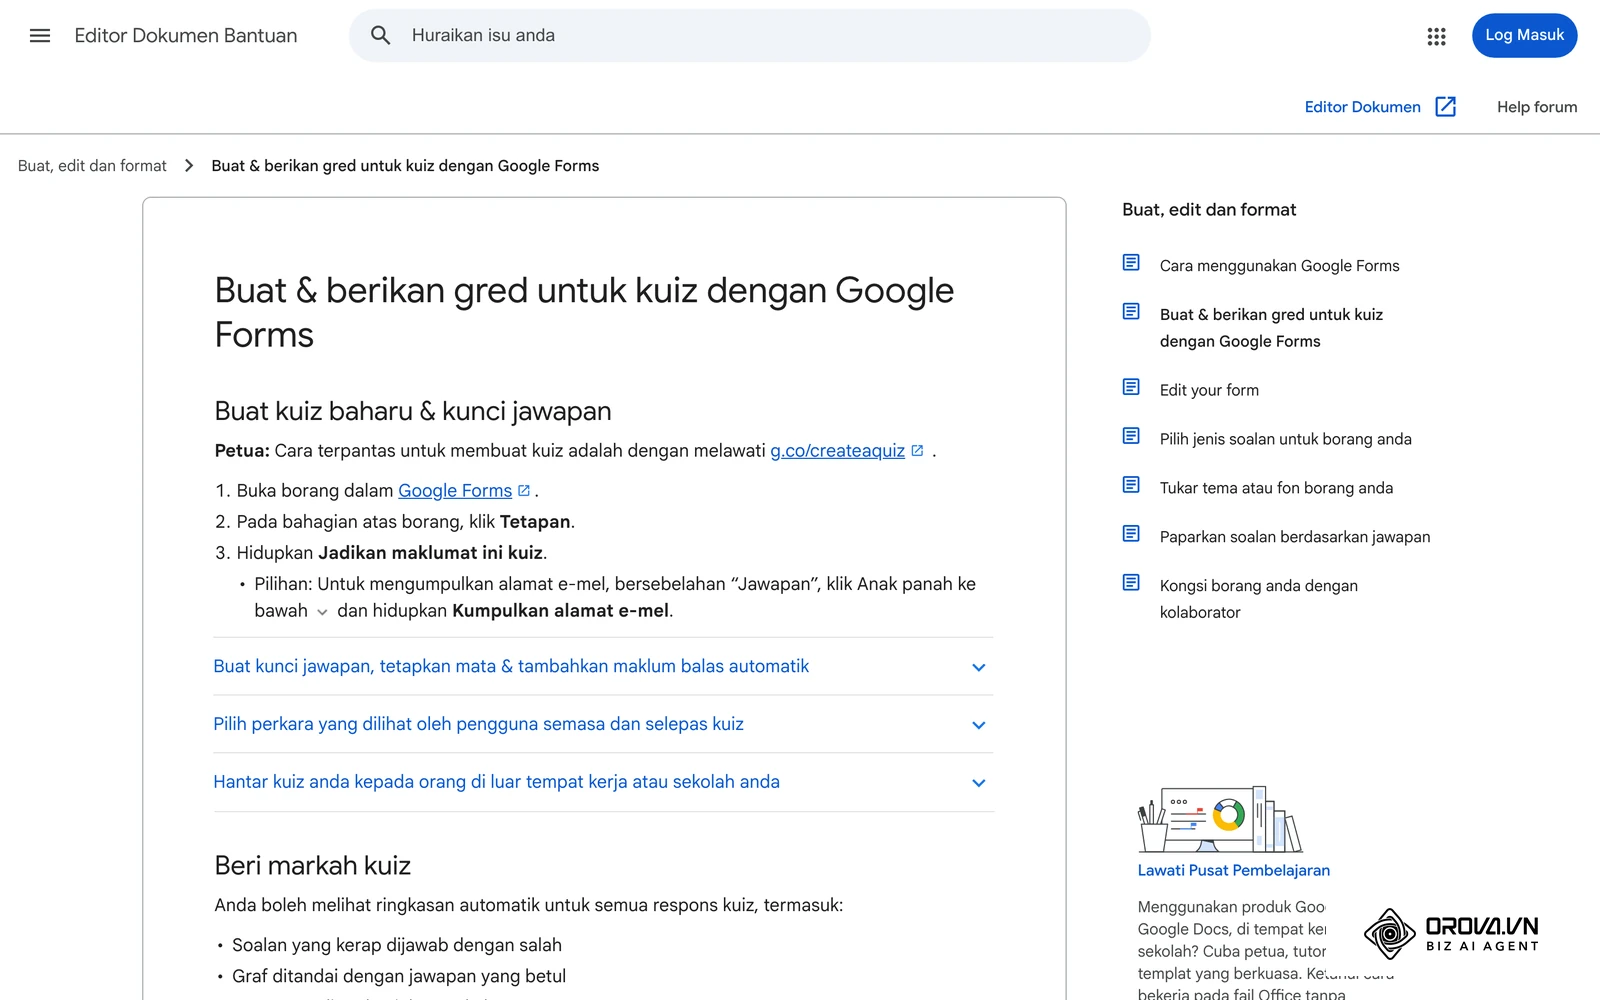Click Editor Dokumen Bantuan title
Screen dimensions: 1600x1000
pos(186,36)
